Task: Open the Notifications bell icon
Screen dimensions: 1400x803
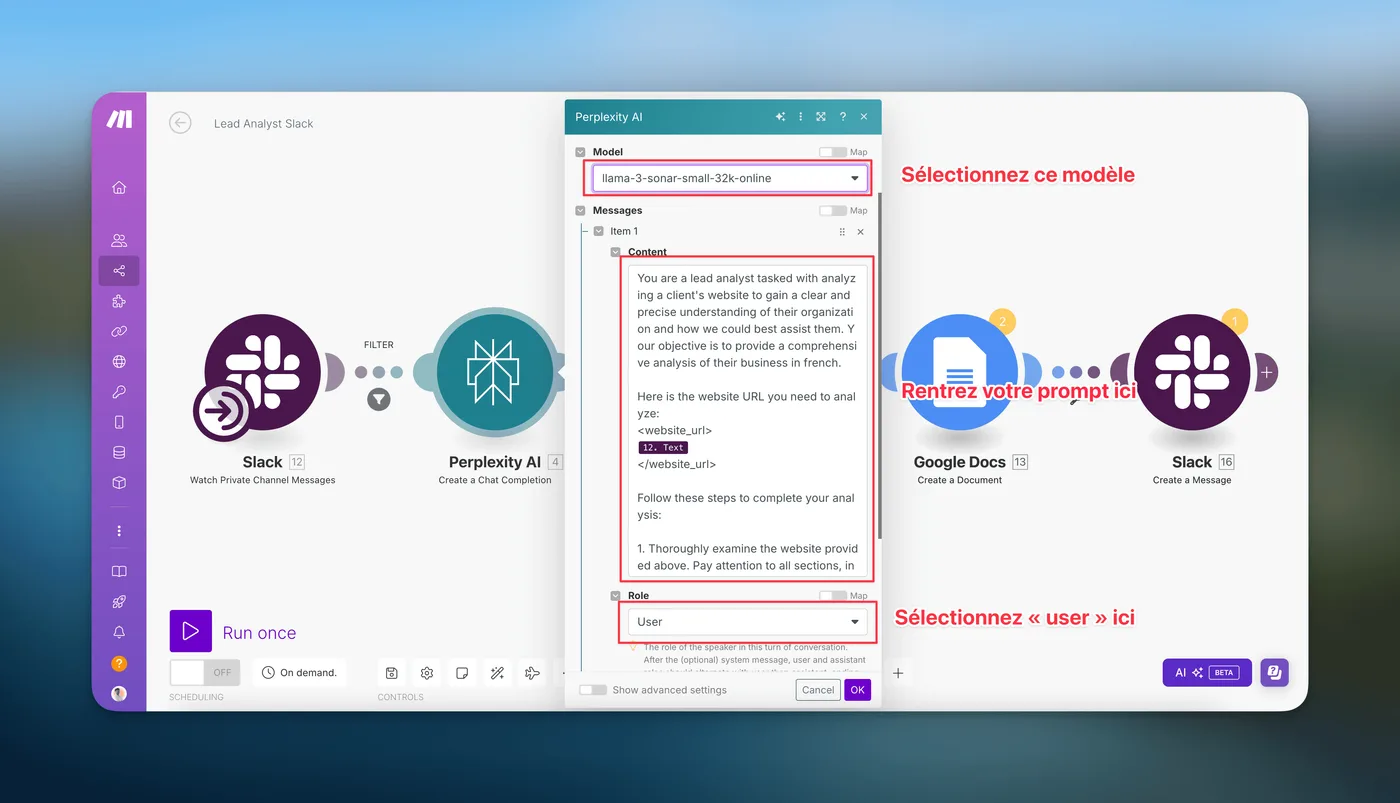Action: coord(119,632)
